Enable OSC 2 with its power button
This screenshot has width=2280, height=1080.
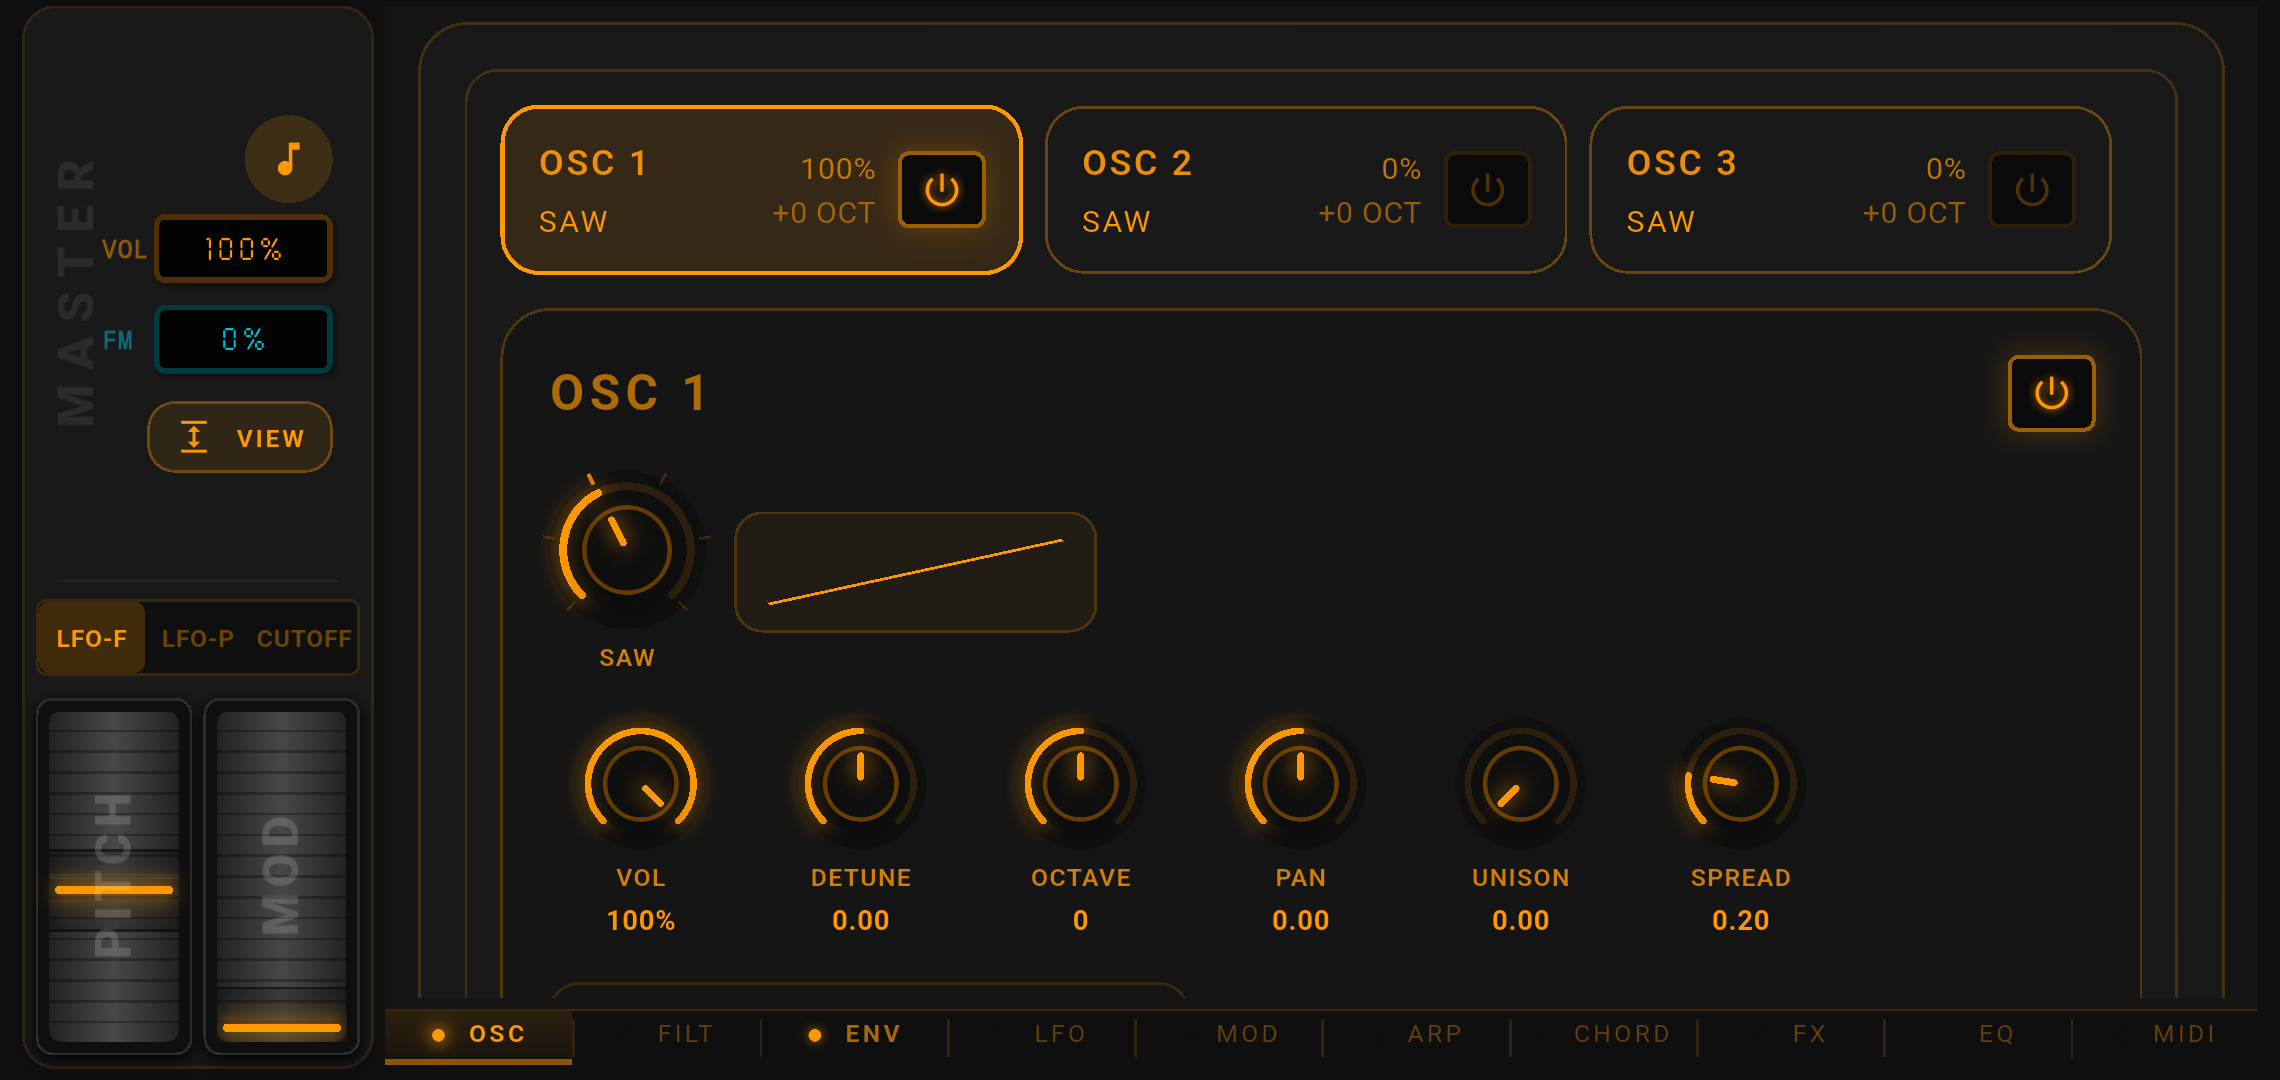tap(1487, 190)
